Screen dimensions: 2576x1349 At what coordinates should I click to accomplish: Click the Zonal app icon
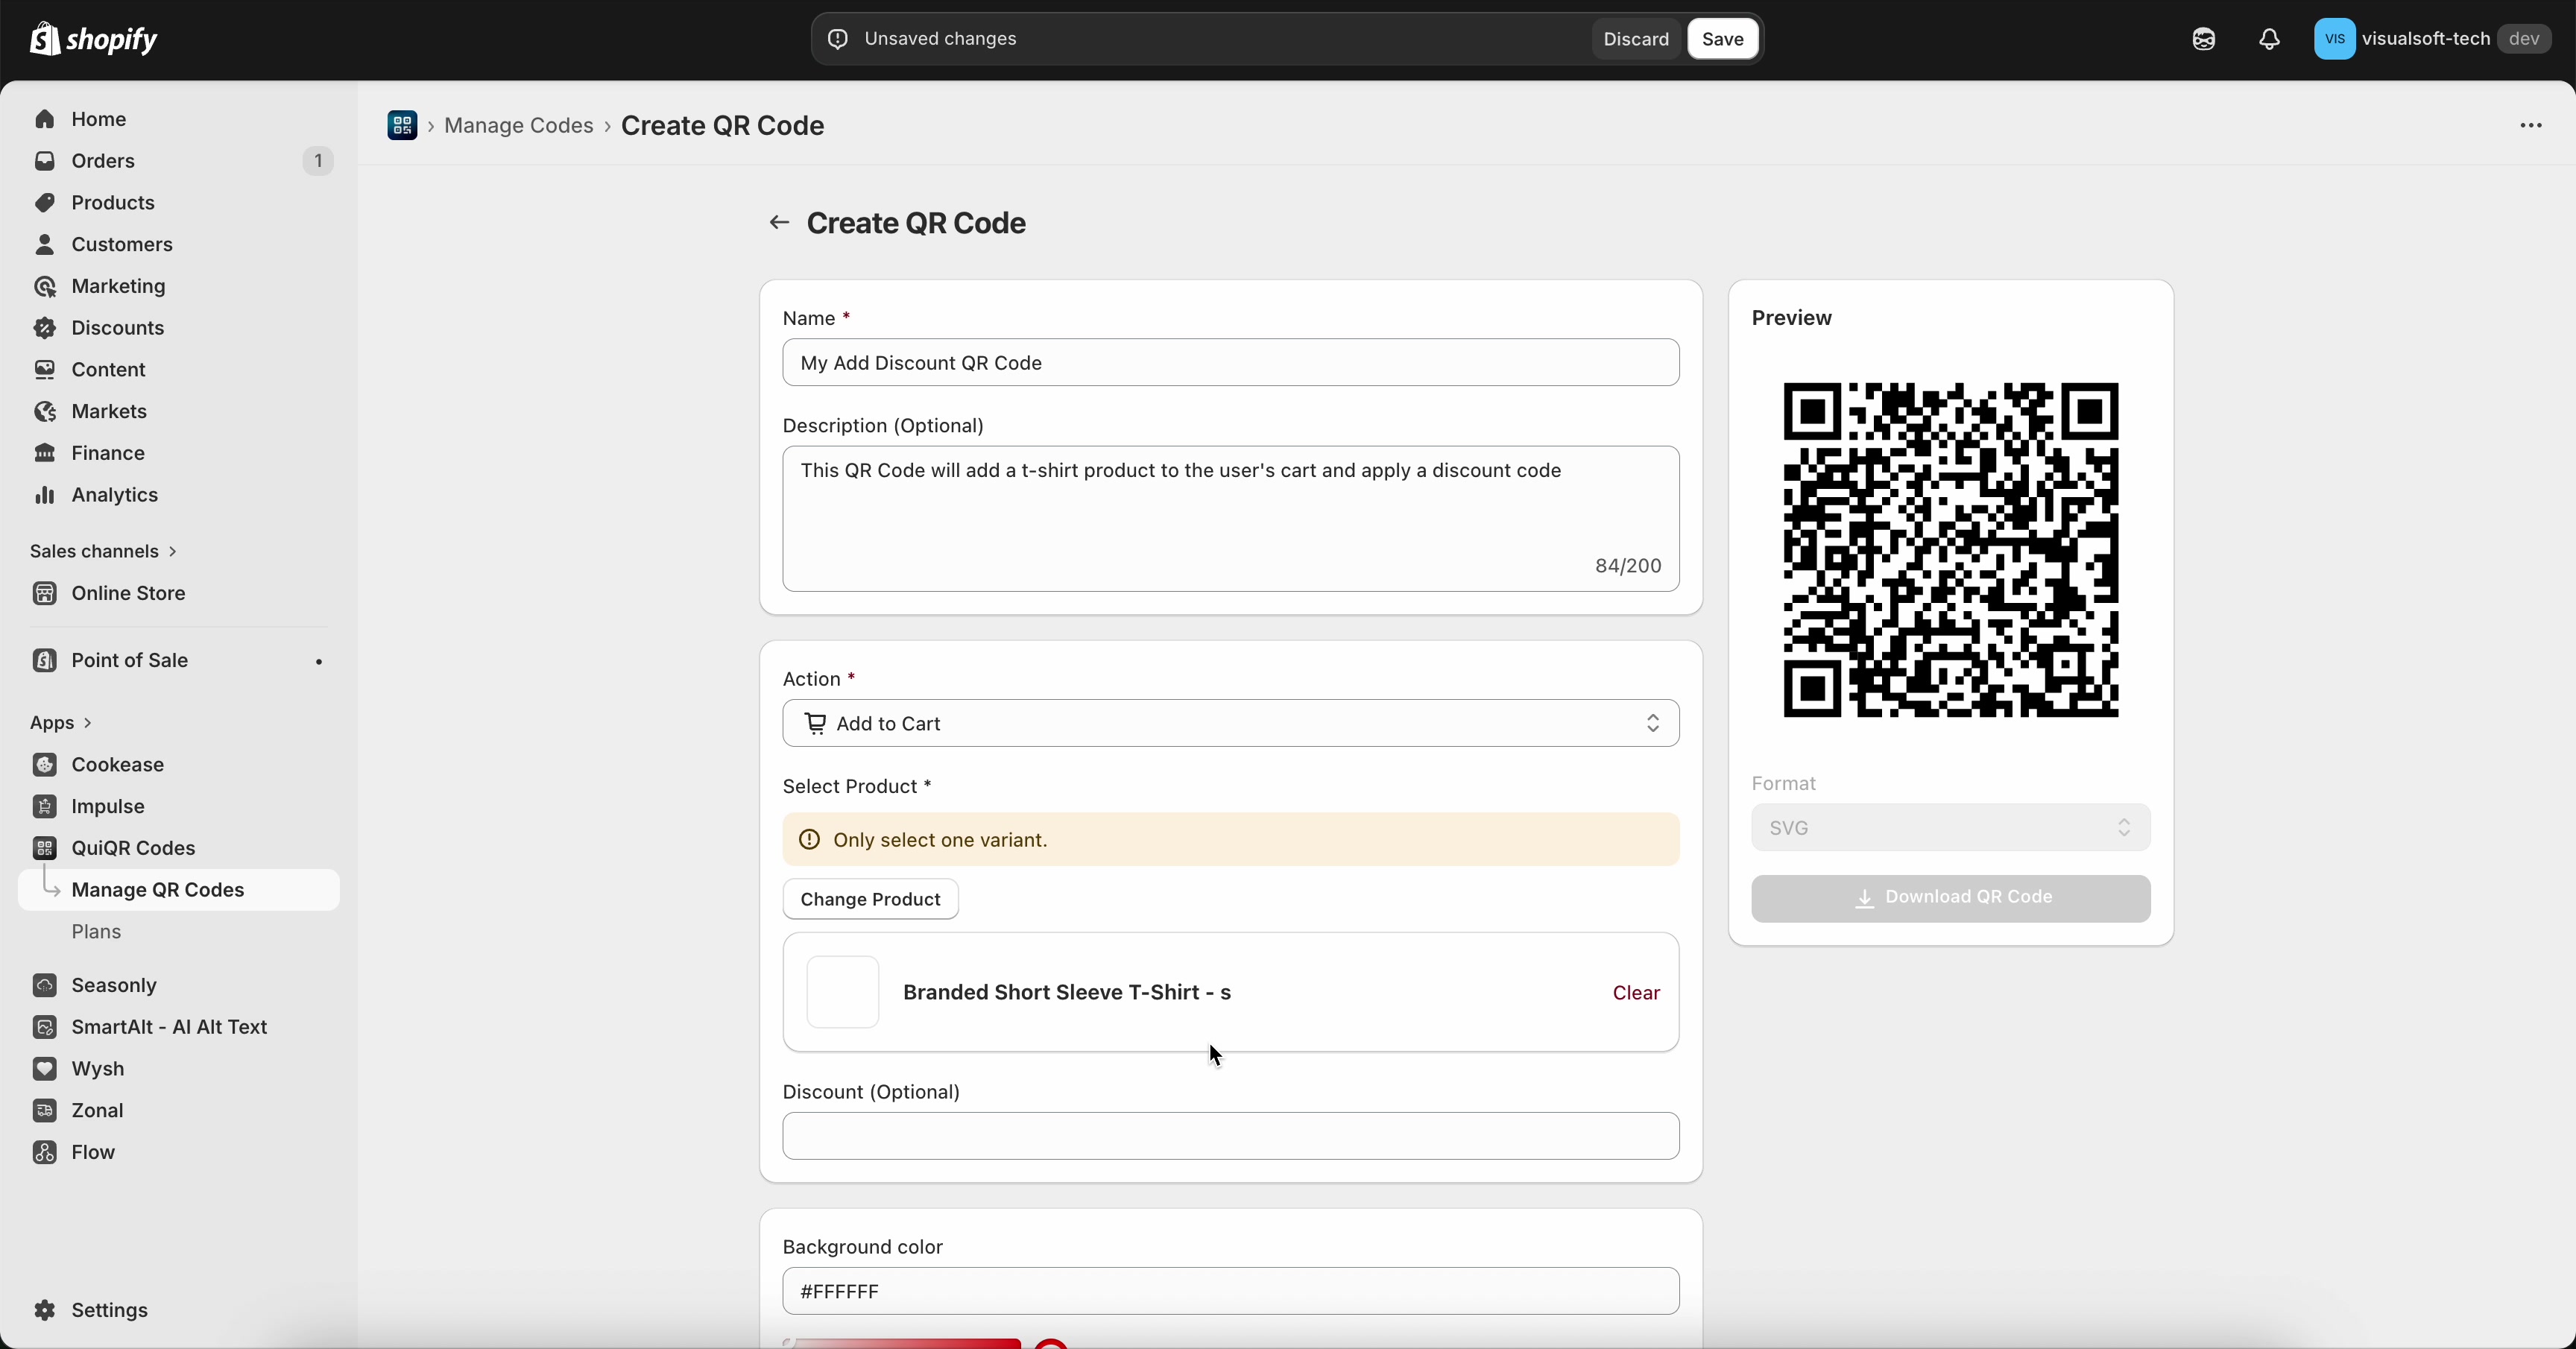(x=45, y=1110)
